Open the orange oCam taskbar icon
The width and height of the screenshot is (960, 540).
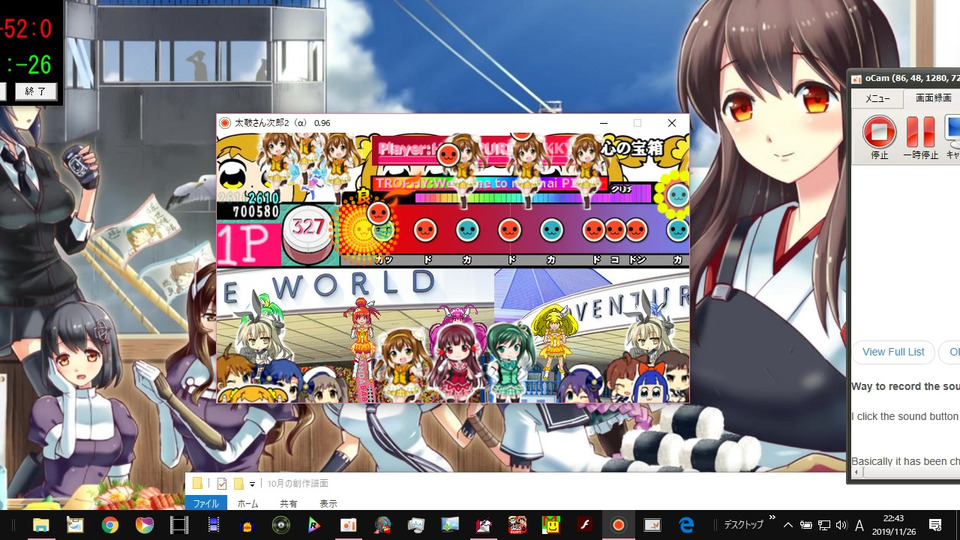coord(348,525)
